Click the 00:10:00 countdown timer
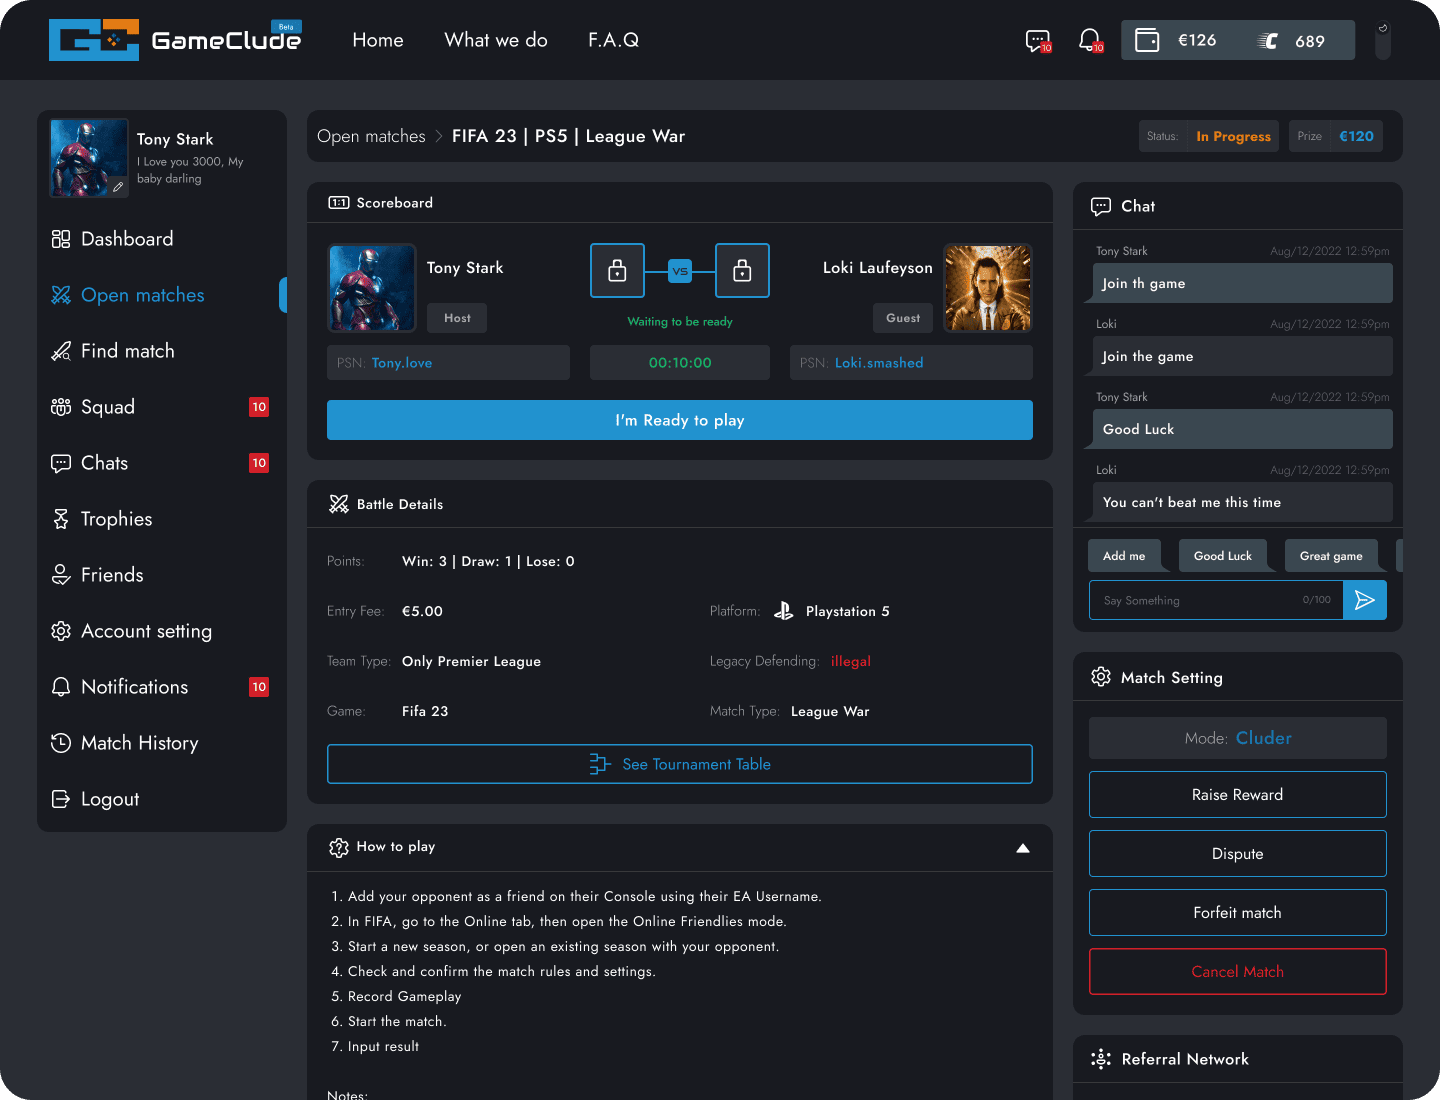The width and height of the screenshot is (1440, 1100). pyautogui.click(x=680, y=363)
